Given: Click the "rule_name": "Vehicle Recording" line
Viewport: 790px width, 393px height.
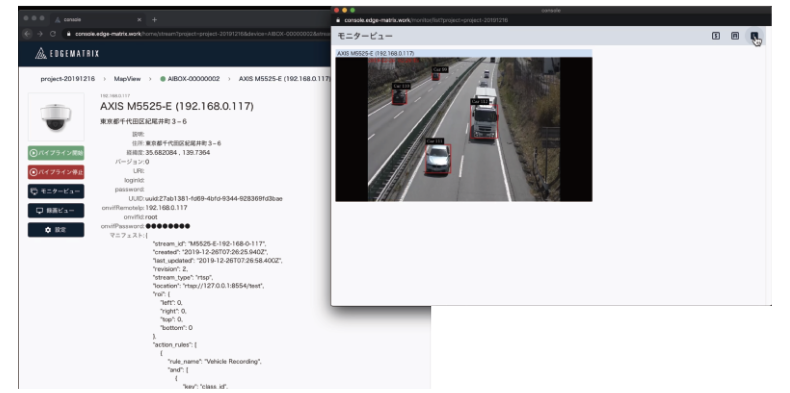Looking at the screenshot, I should 215,362.
